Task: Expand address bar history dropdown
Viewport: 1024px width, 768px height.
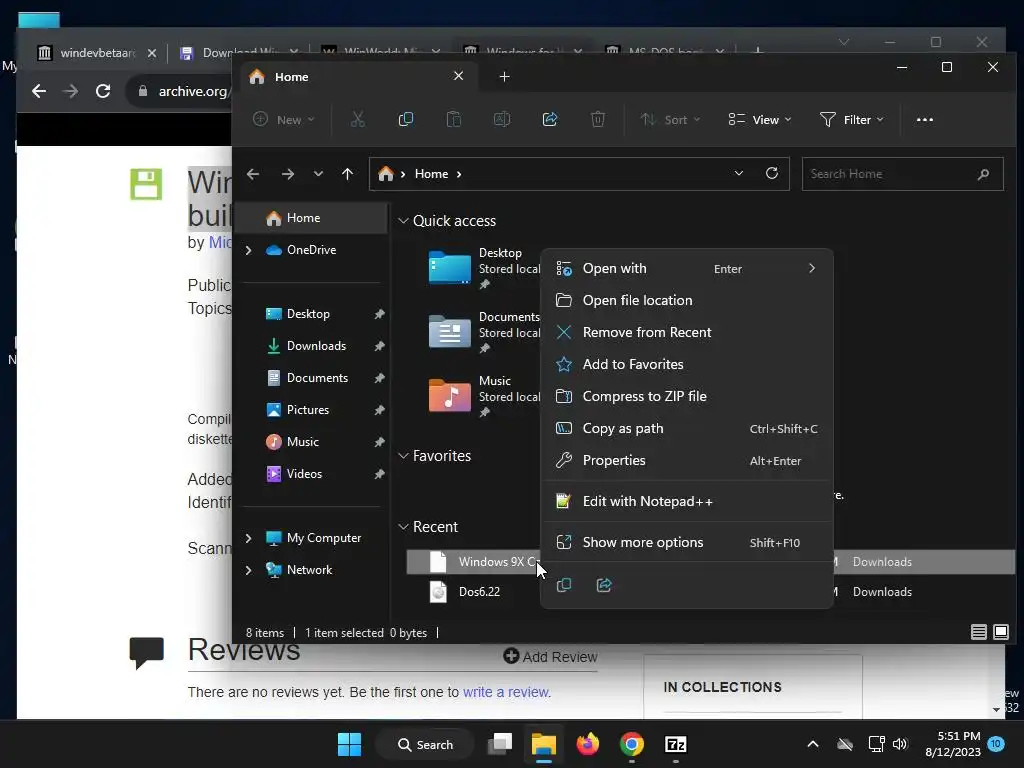Action: pos(739,173)
